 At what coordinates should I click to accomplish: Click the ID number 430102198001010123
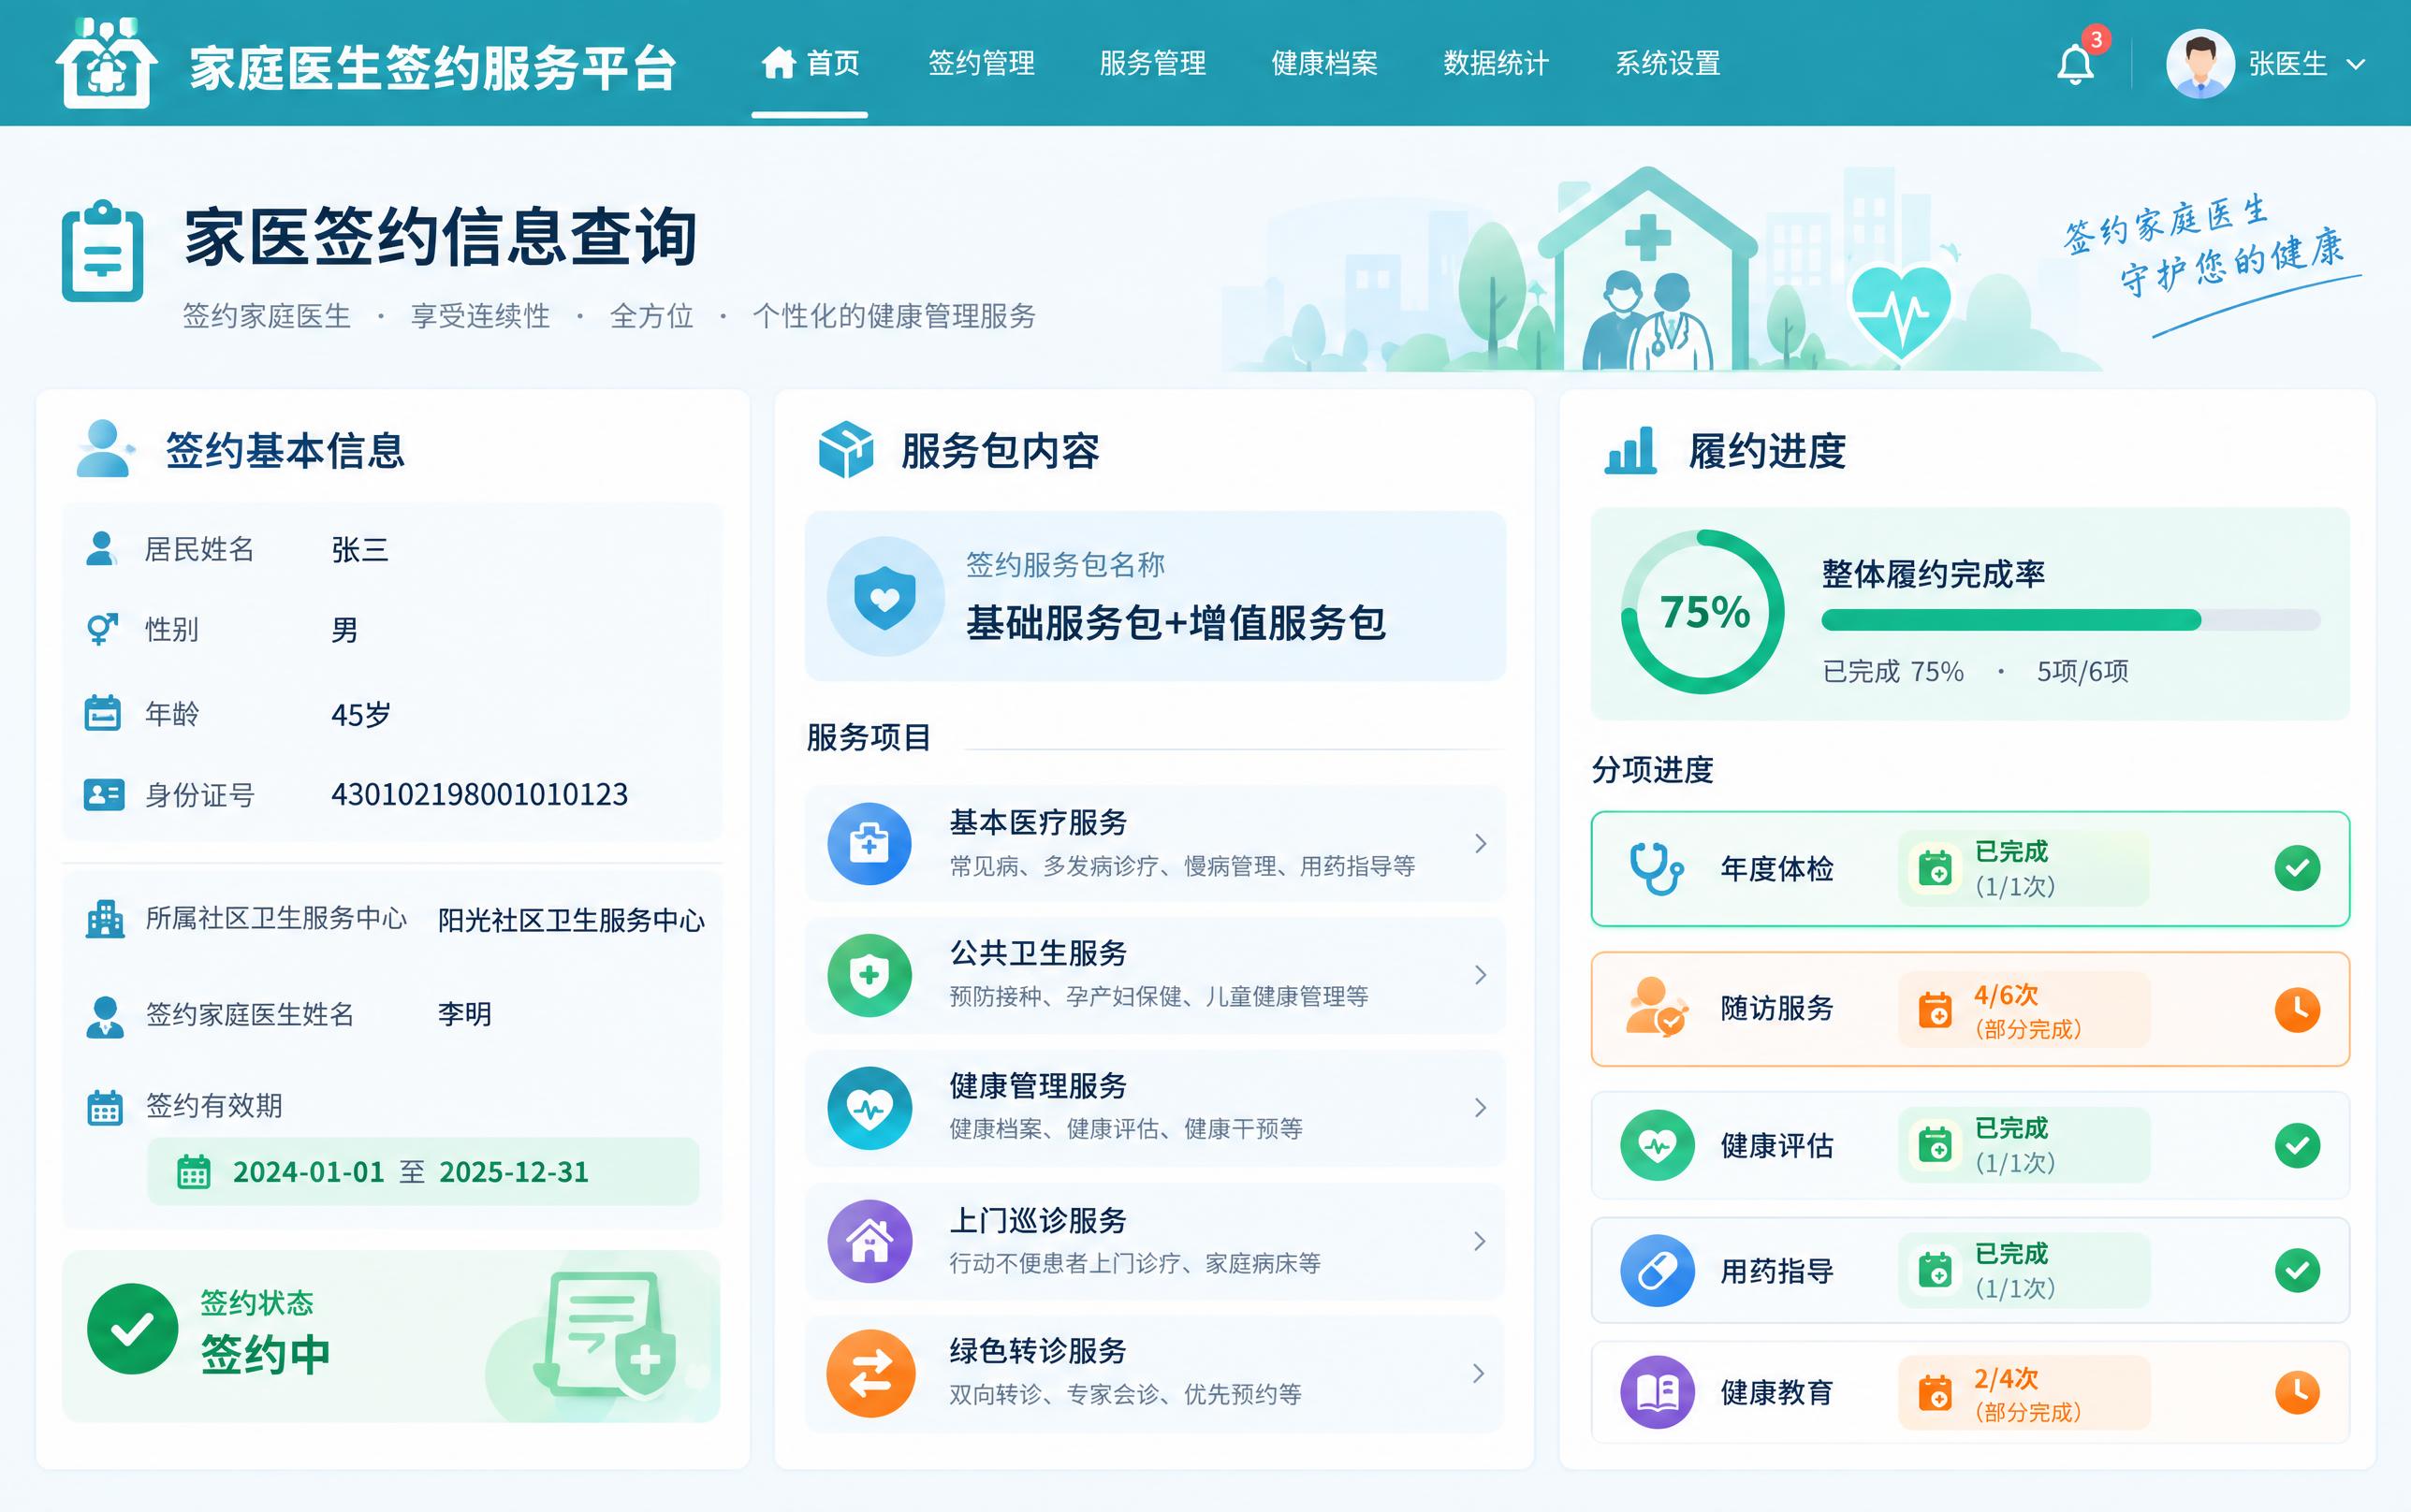(479, 794)
